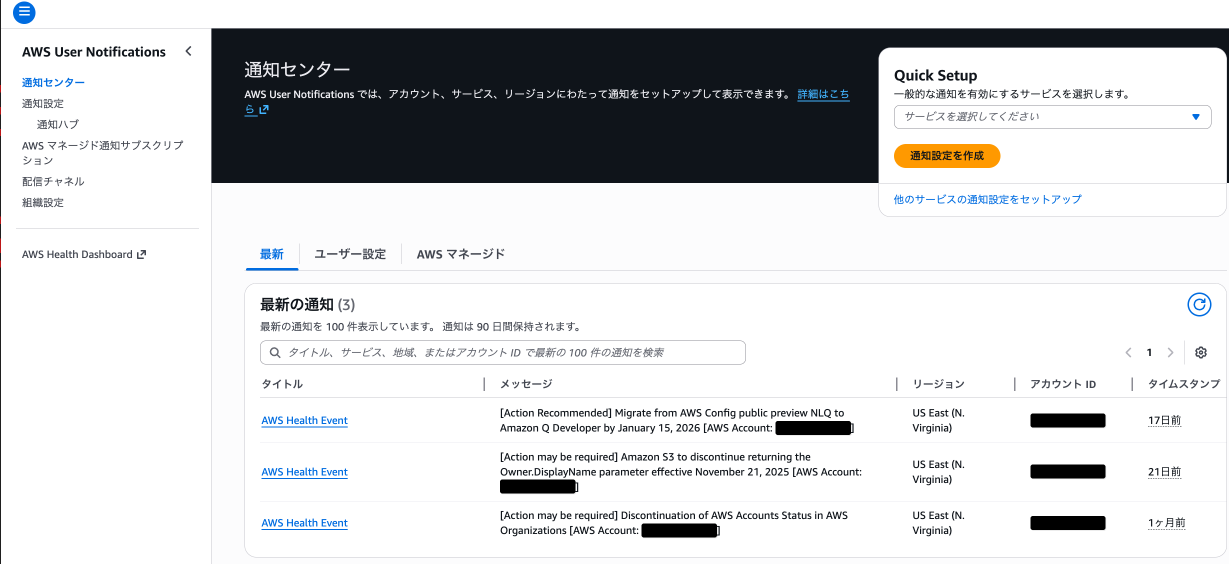Switch to the ユーザー設定 tab
The image size is (1229, 564).
pyautogui.click(x=350, y=254)
